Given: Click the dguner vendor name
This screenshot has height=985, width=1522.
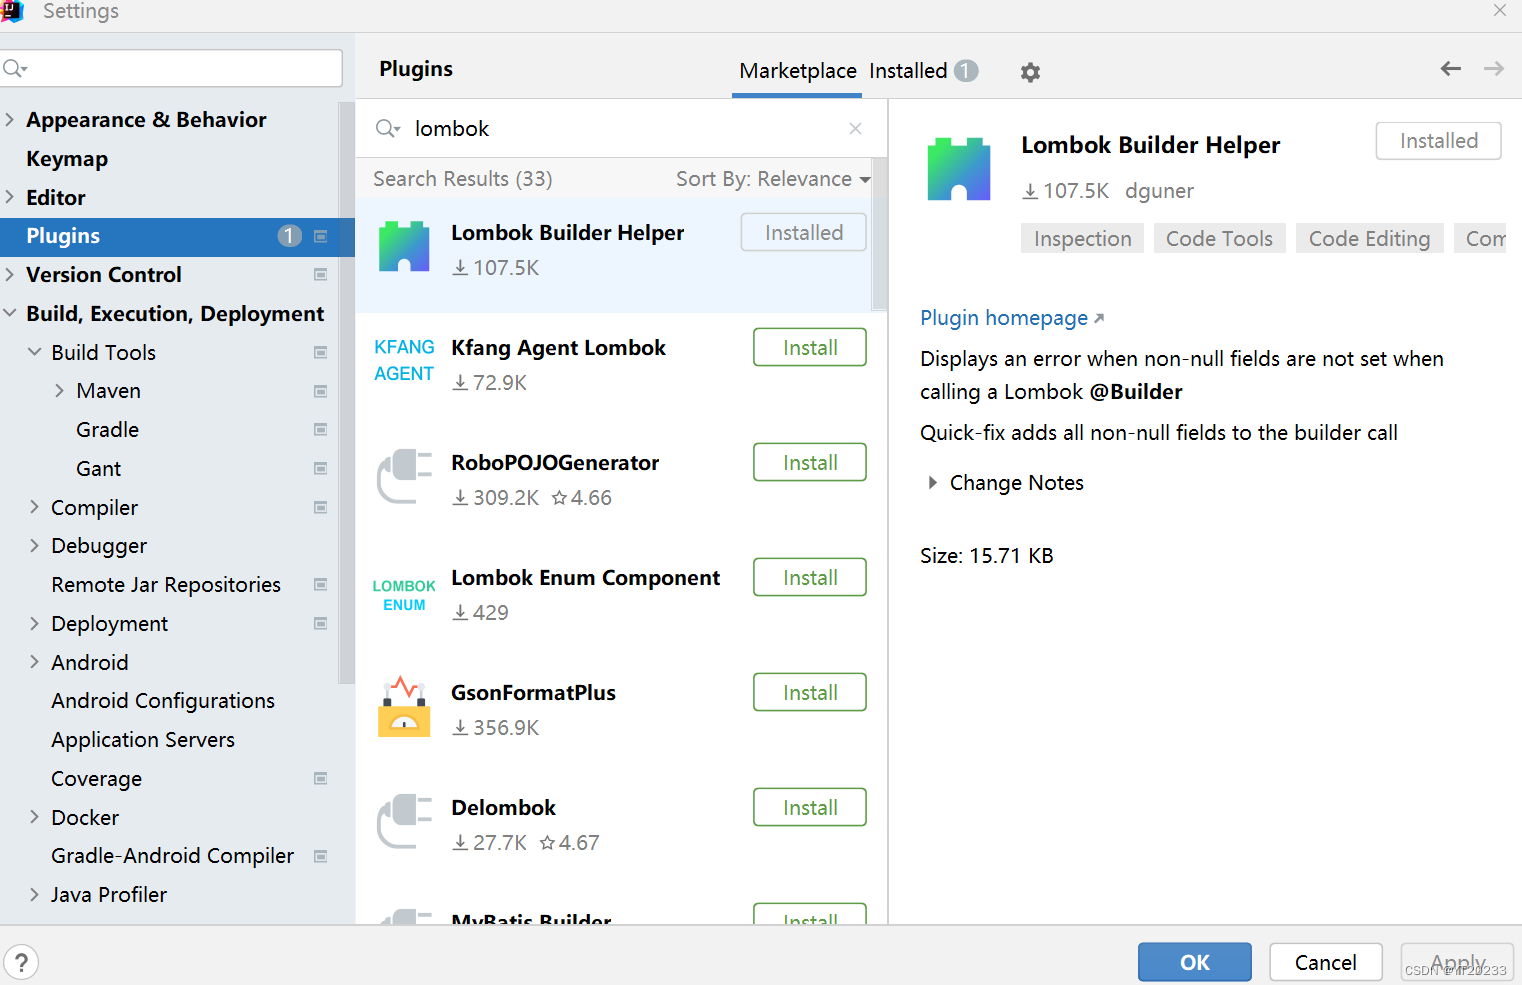Looking at the screenshot, I should pyautogui.click(x=1159, y=191).
